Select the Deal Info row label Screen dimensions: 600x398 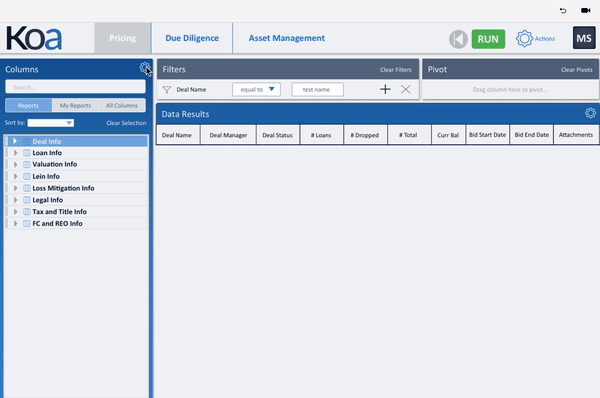47,141
